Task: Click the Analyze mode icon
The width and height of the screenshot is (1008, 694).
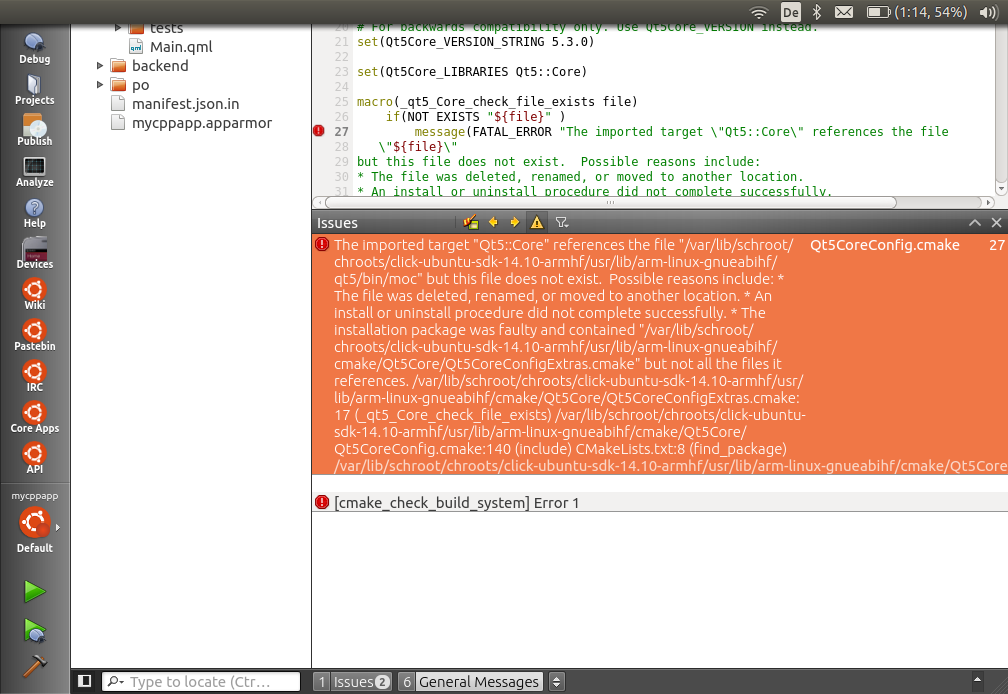Action: pyautogui.click(x=34, y=170)
